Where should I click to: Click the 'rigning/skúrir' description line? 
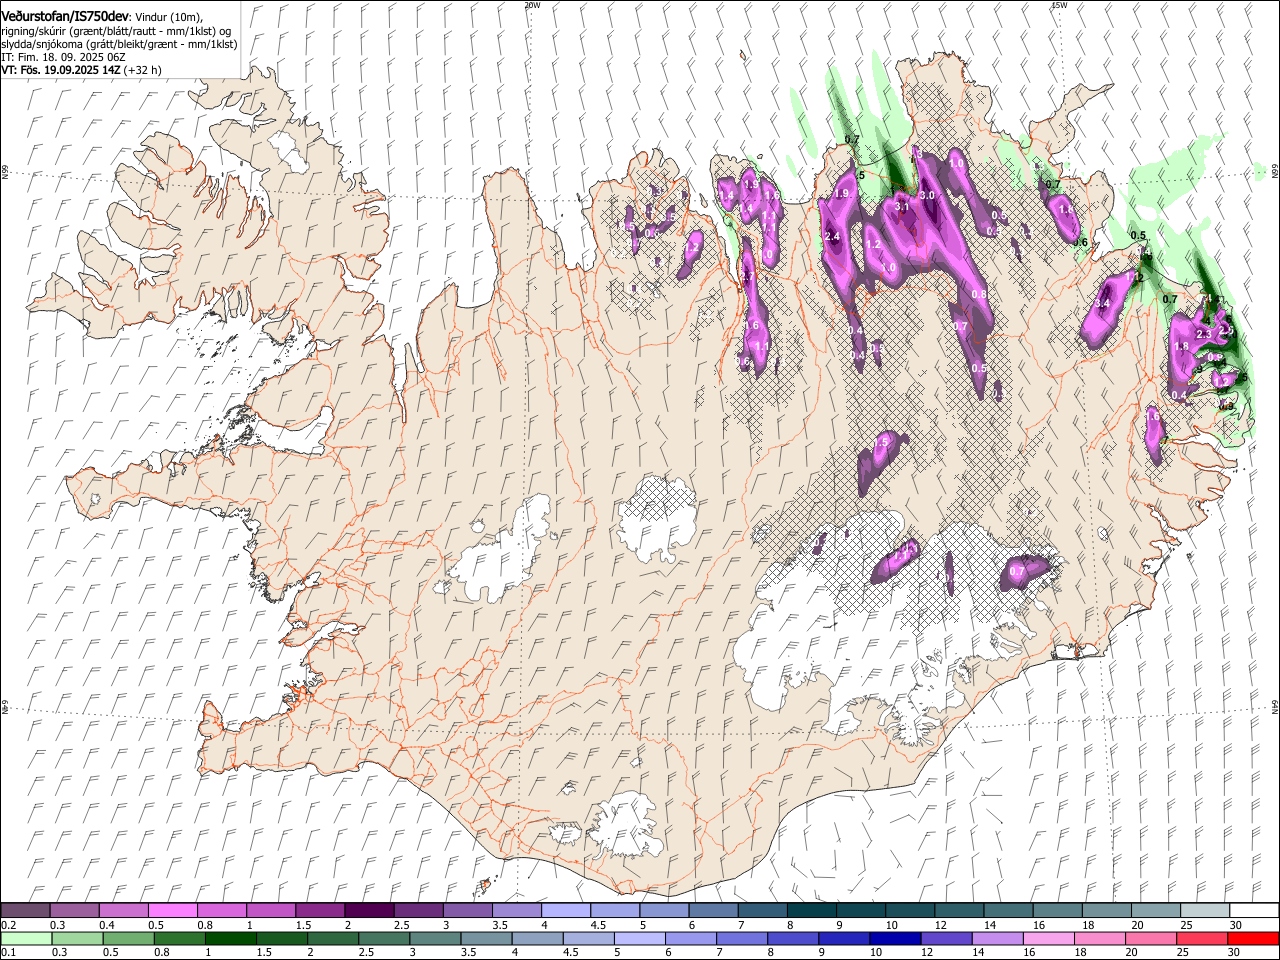pyautogui.click(x=116, y=31)
